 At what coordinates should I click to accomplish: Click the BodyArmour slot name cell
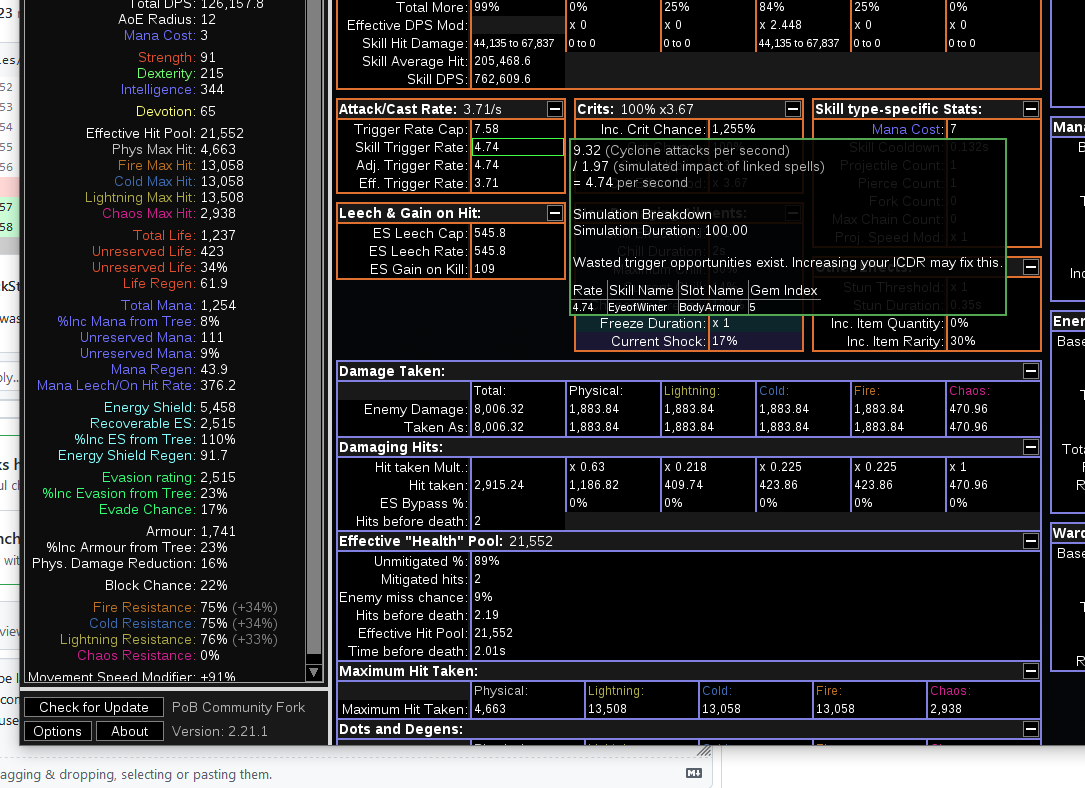tap(710, 307)
